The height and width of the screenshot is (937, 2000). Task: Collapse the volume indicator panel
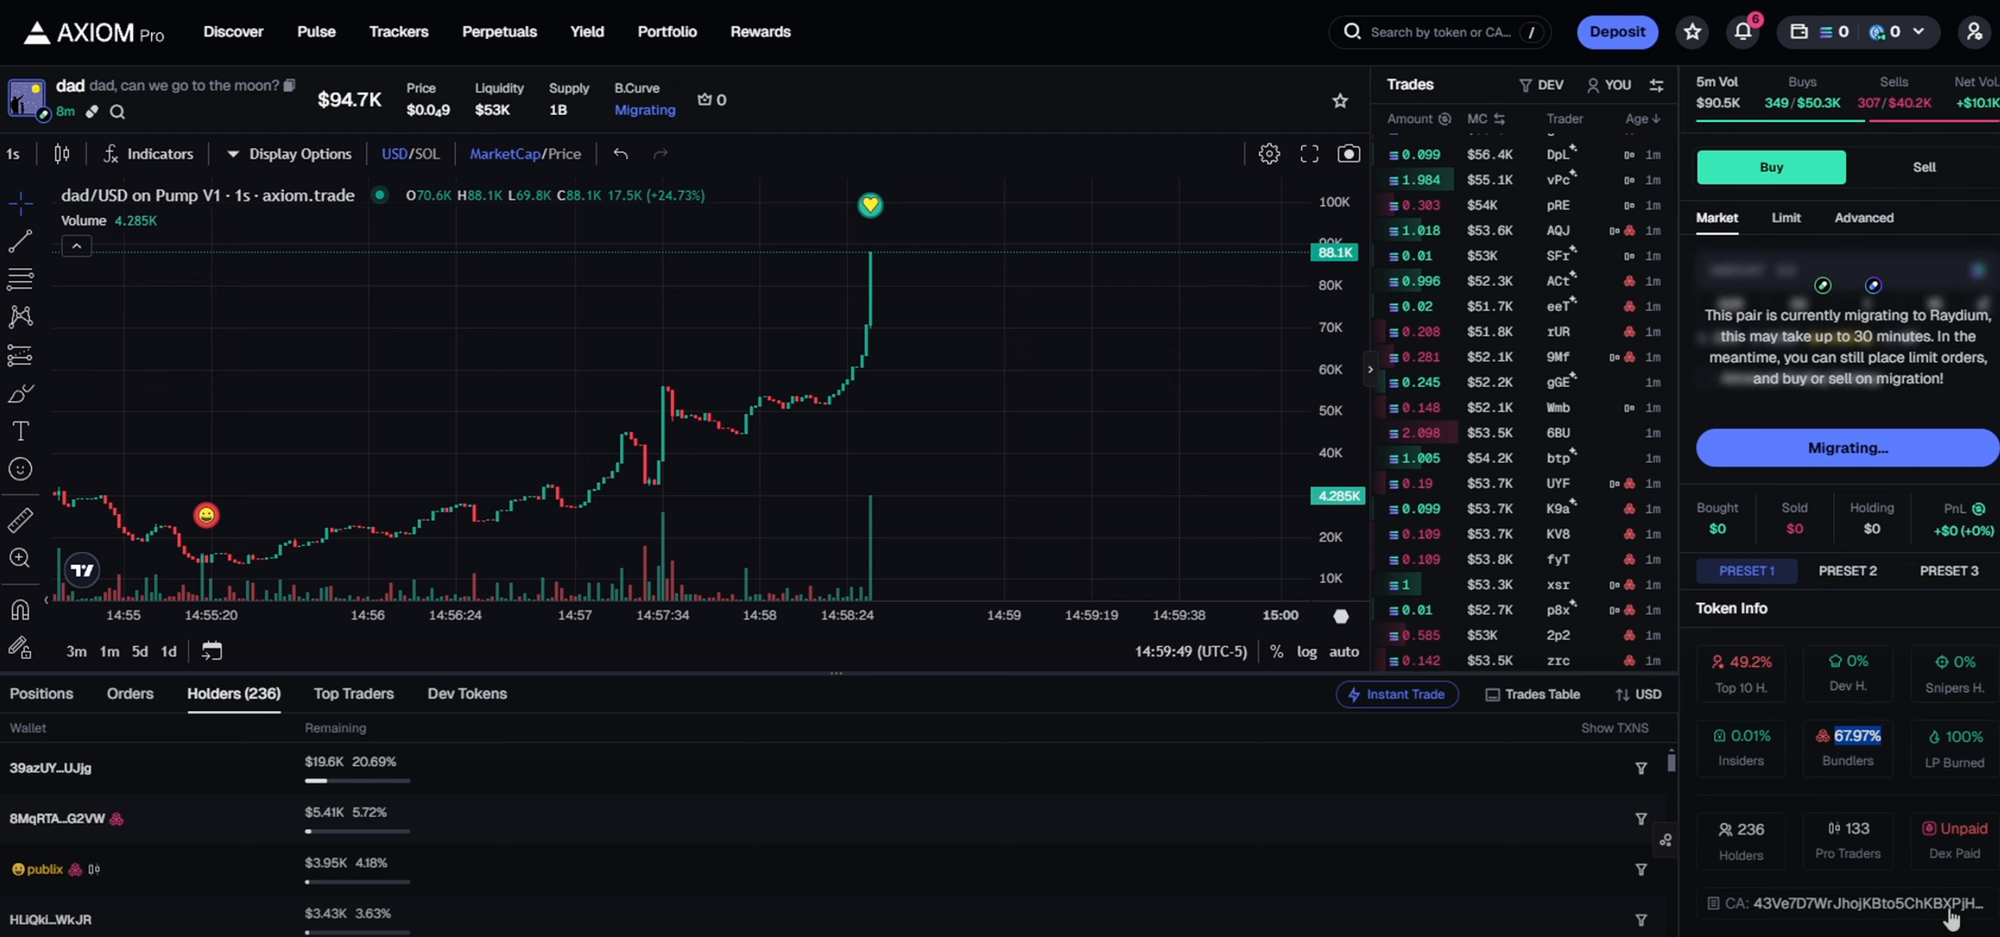pos(76,245)
